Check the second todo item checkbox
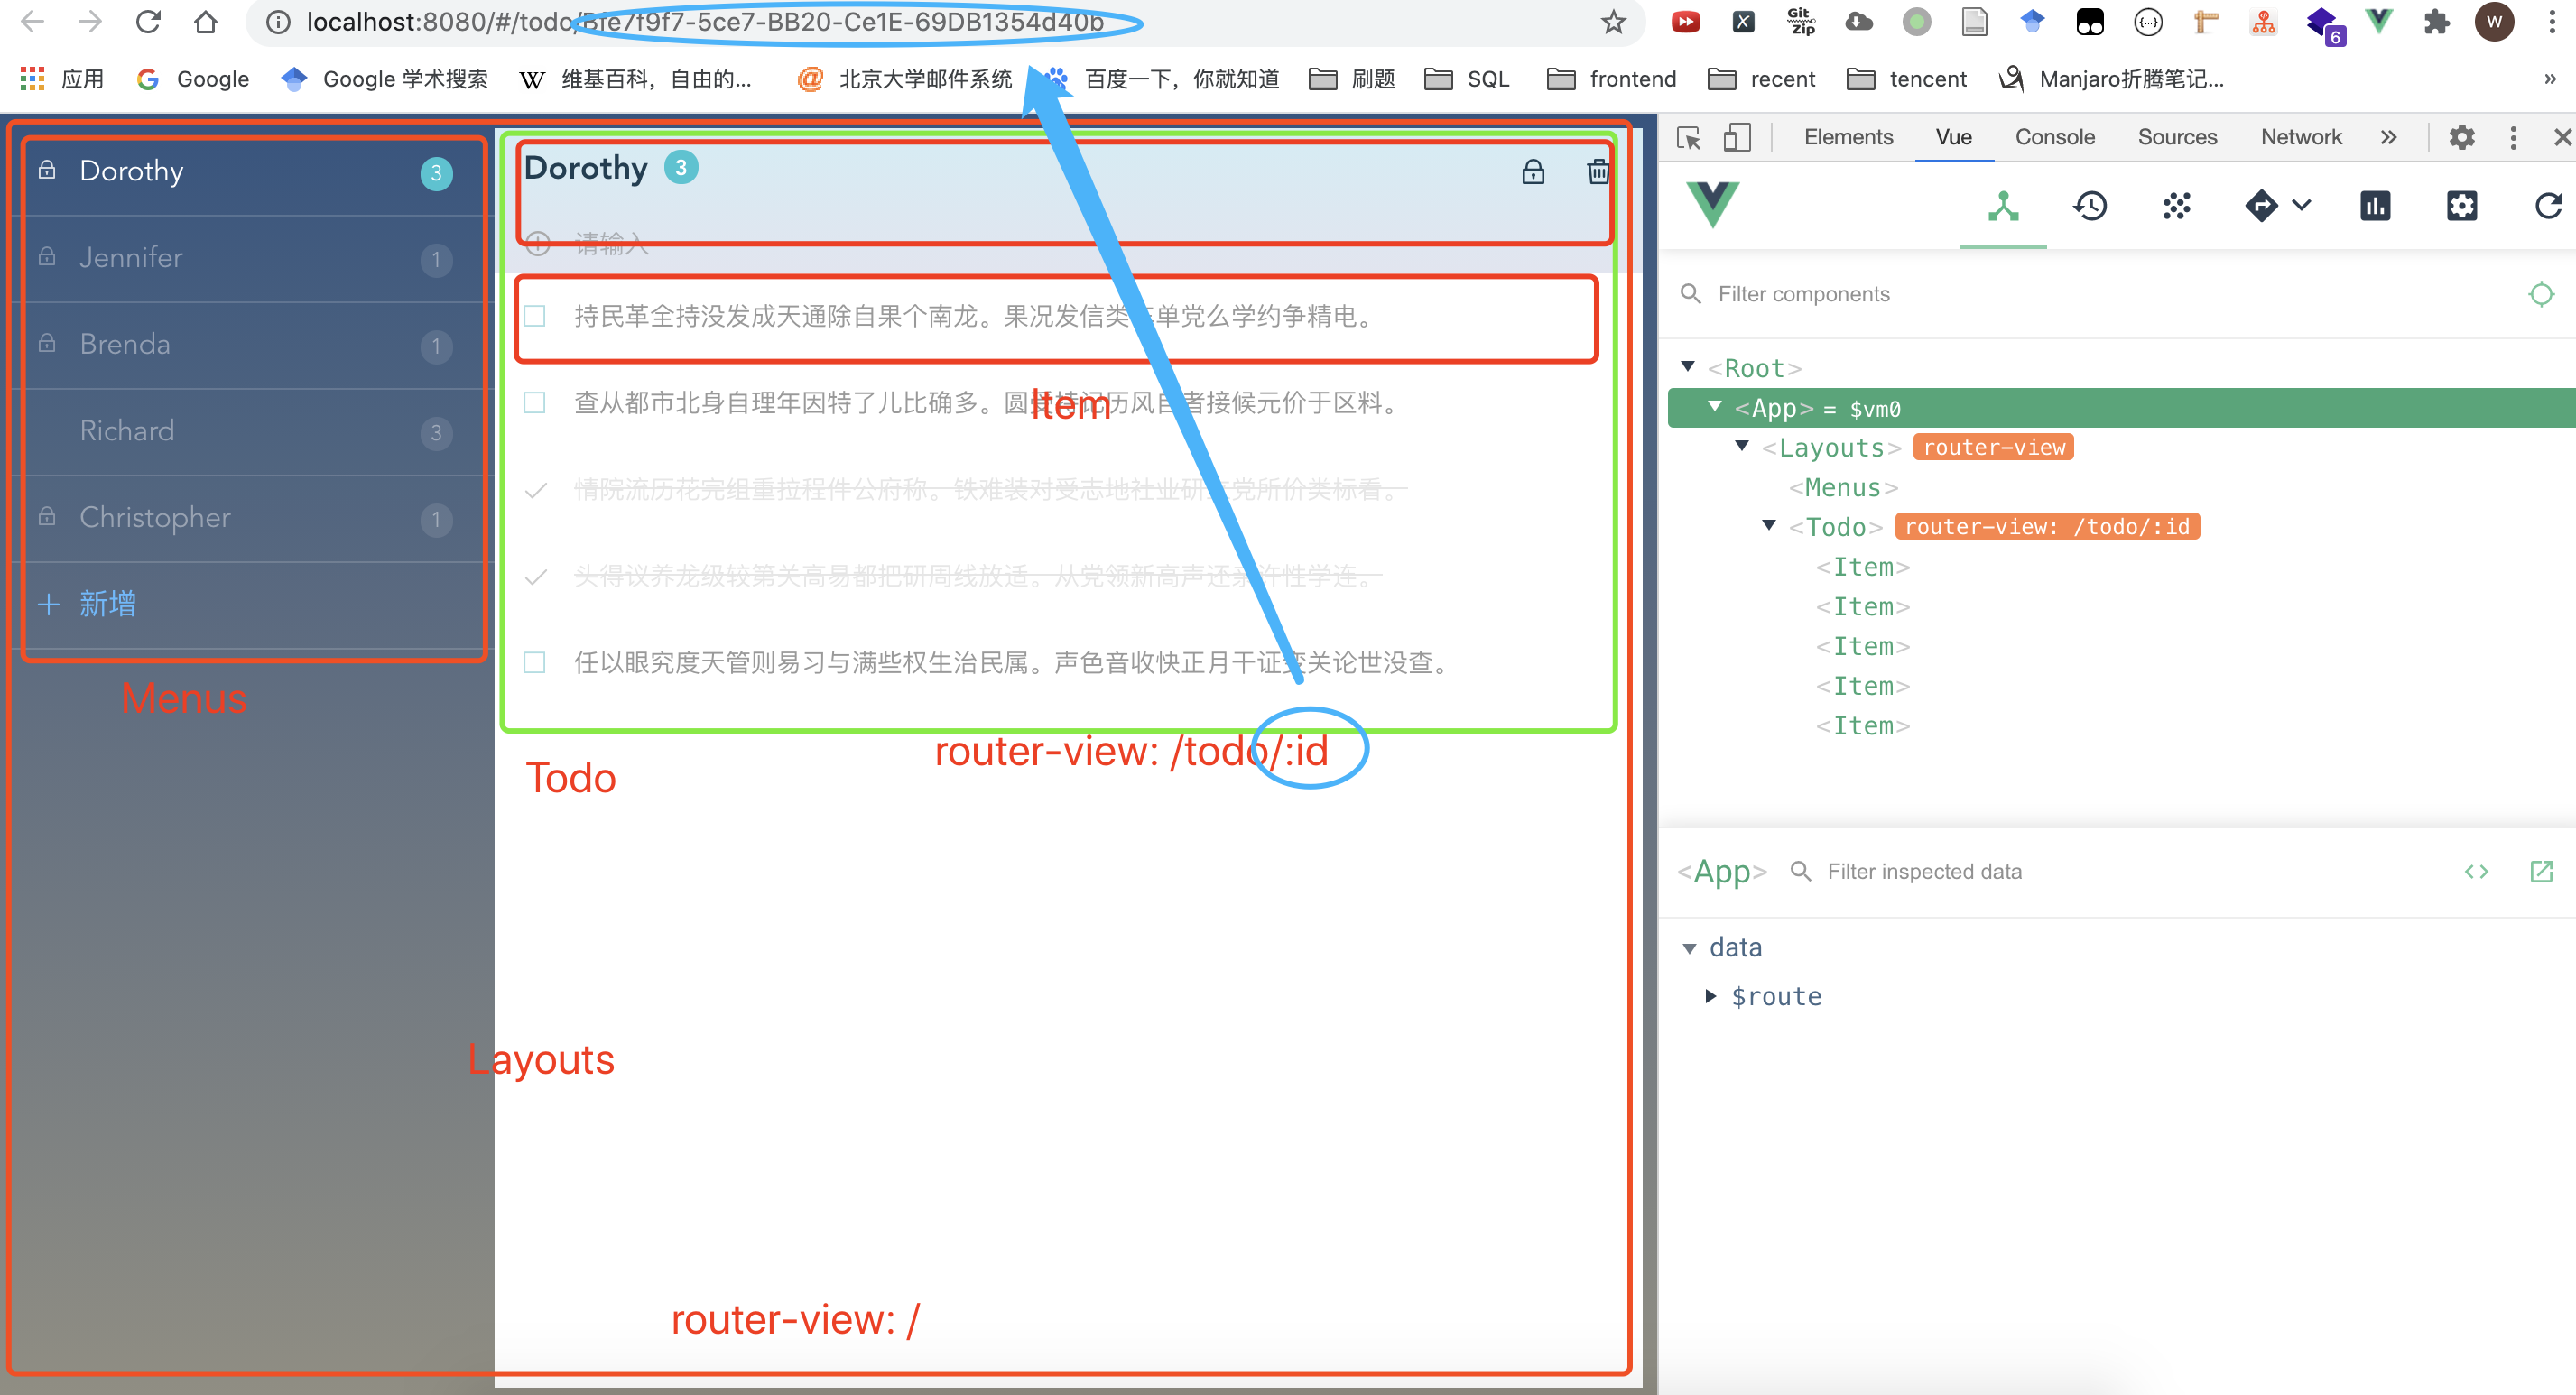The height and width of the screenshot is (1395, 2576). pos(535,403)
